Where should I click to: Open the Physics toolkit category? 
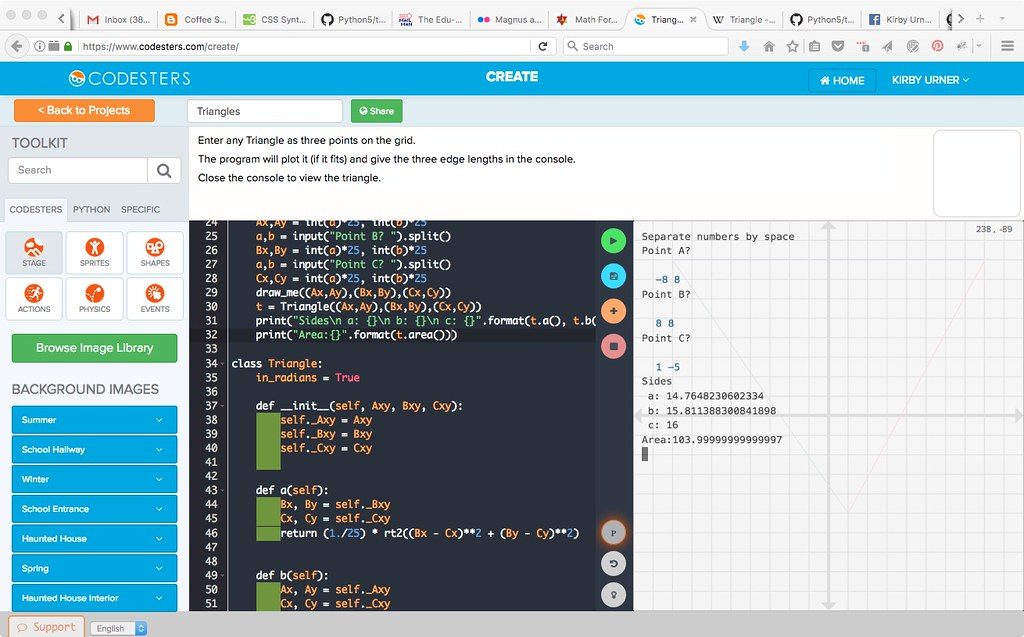(x=95, y=299)
